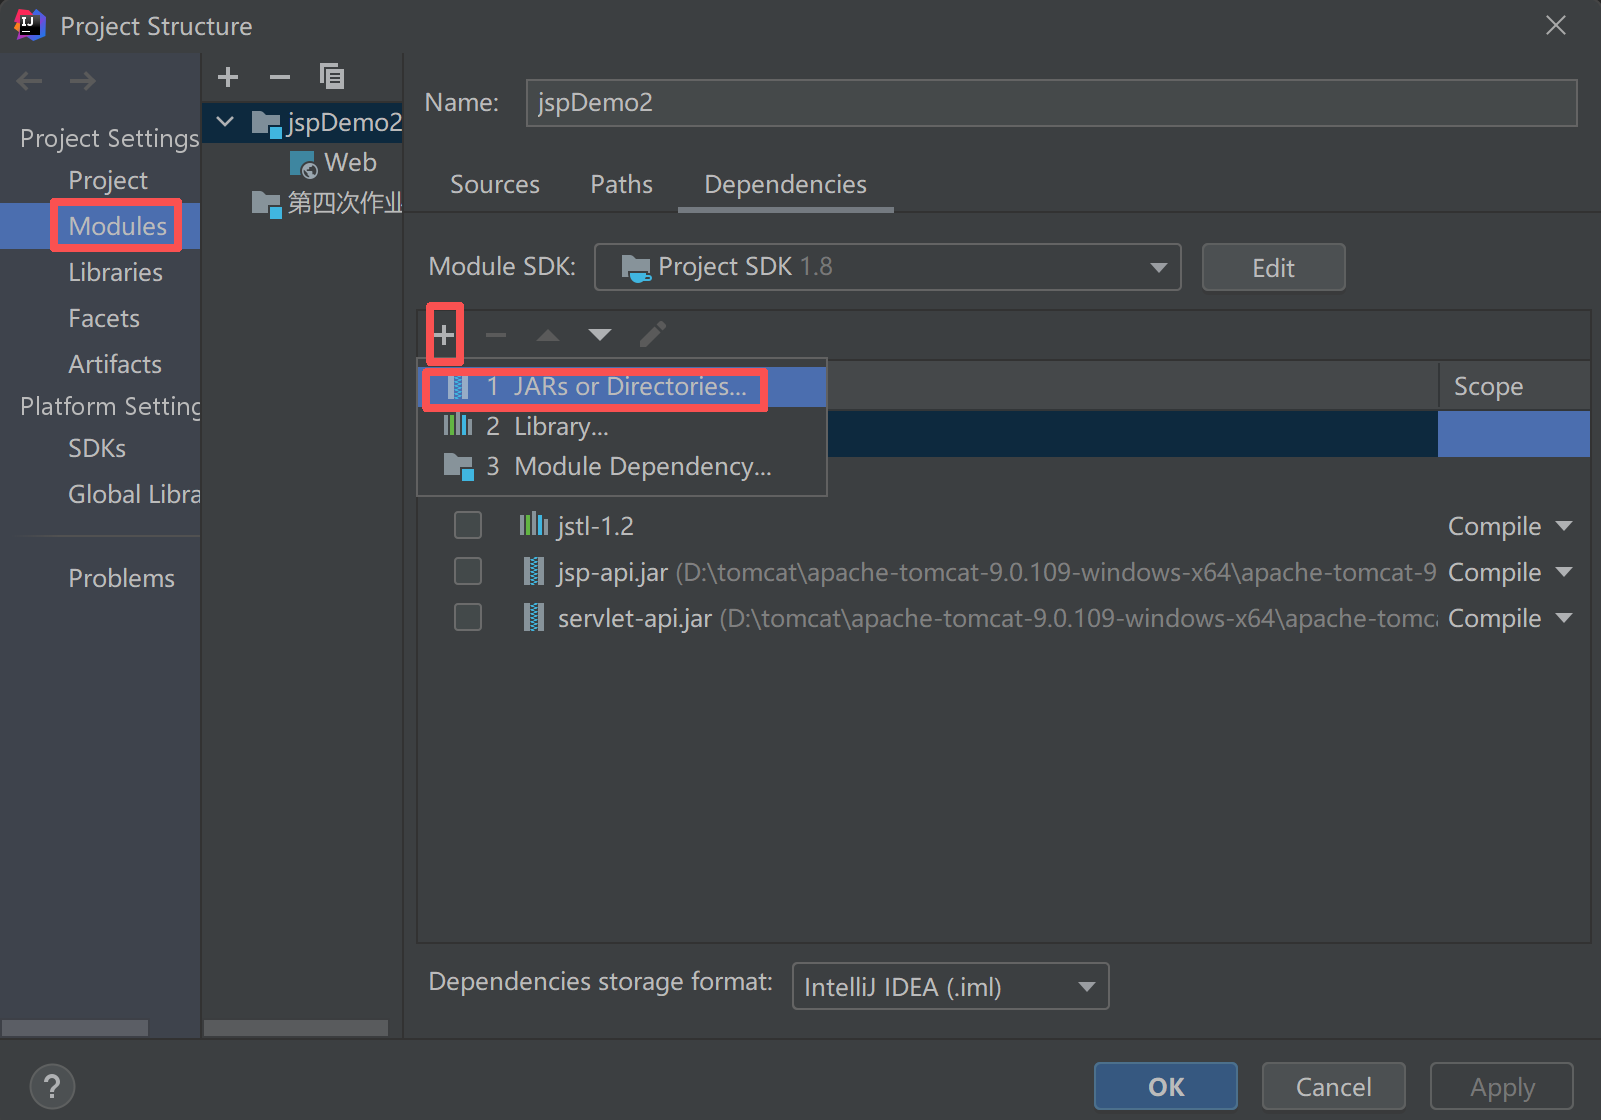Viewport: 1601px width, 1120px height.
Task: Open the Project settings page
Action: (108, 180)
